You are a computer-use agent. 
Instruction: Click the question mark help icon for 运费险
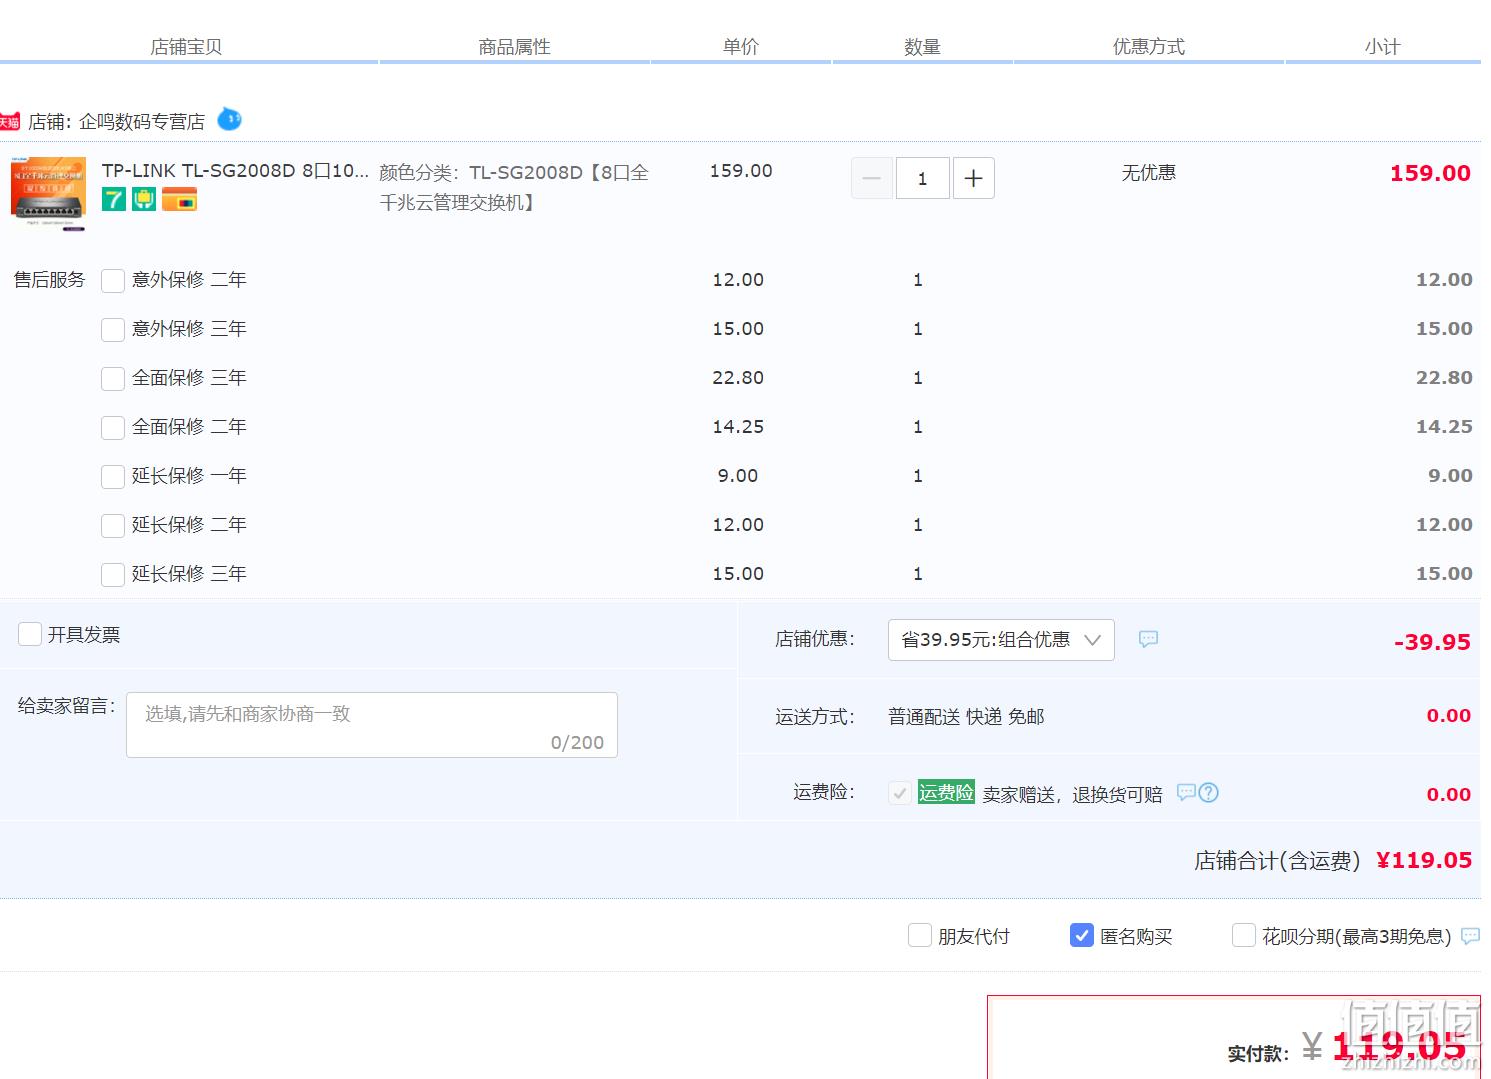(x=1208, y=792)
